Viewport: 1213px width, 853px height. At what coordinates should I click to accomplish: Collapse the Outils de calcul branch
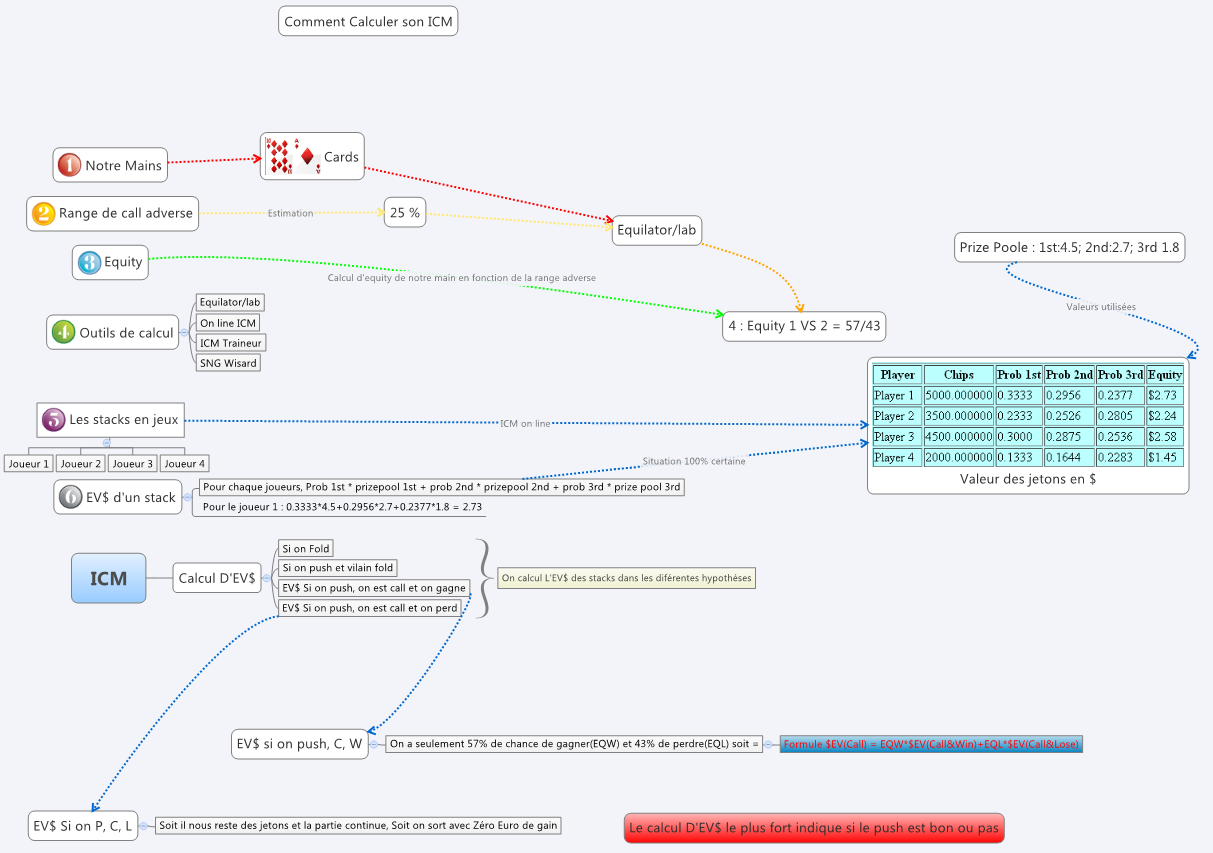(185, 332)
